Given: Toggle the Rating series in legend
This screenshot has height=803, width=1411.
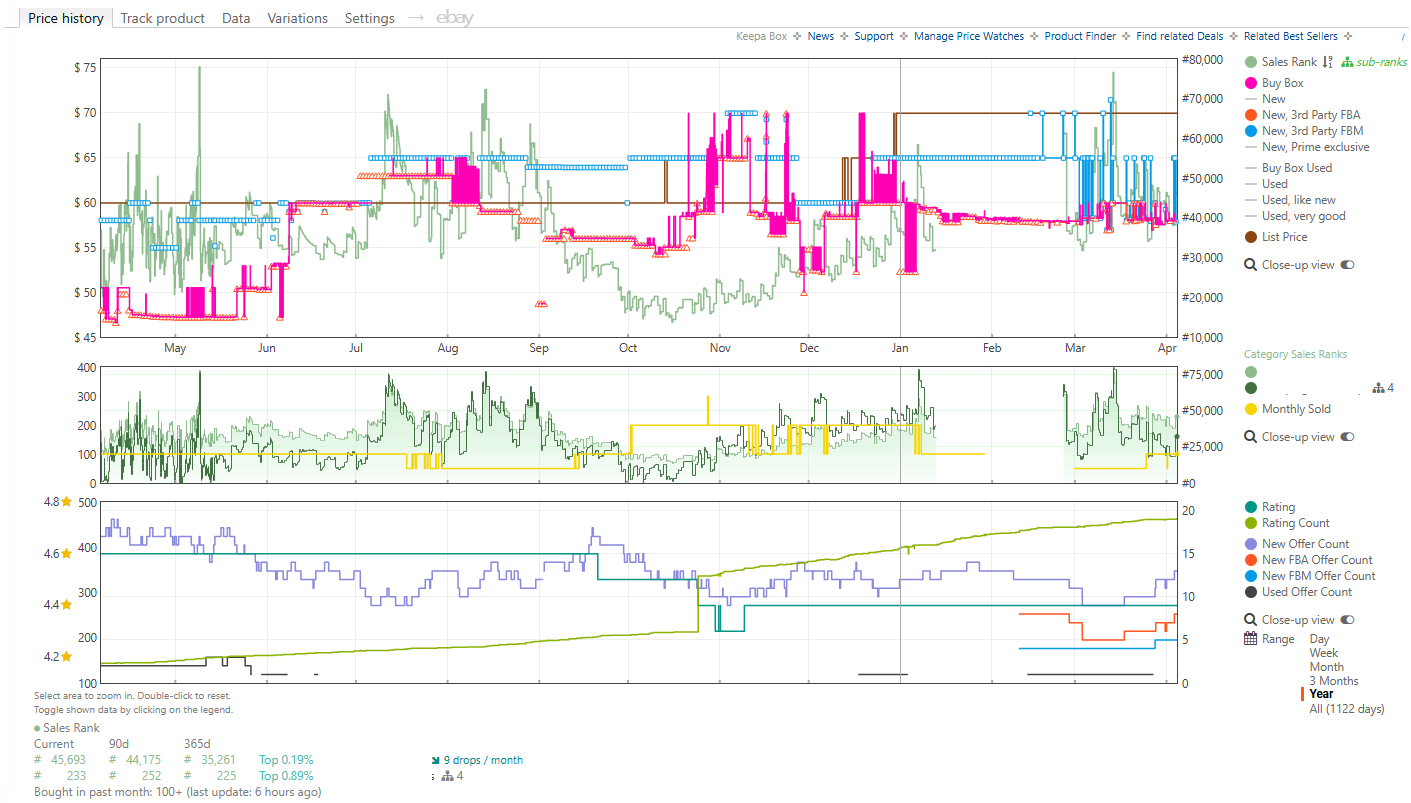Looking at the screenshot, I should (x=1269, y=507).
